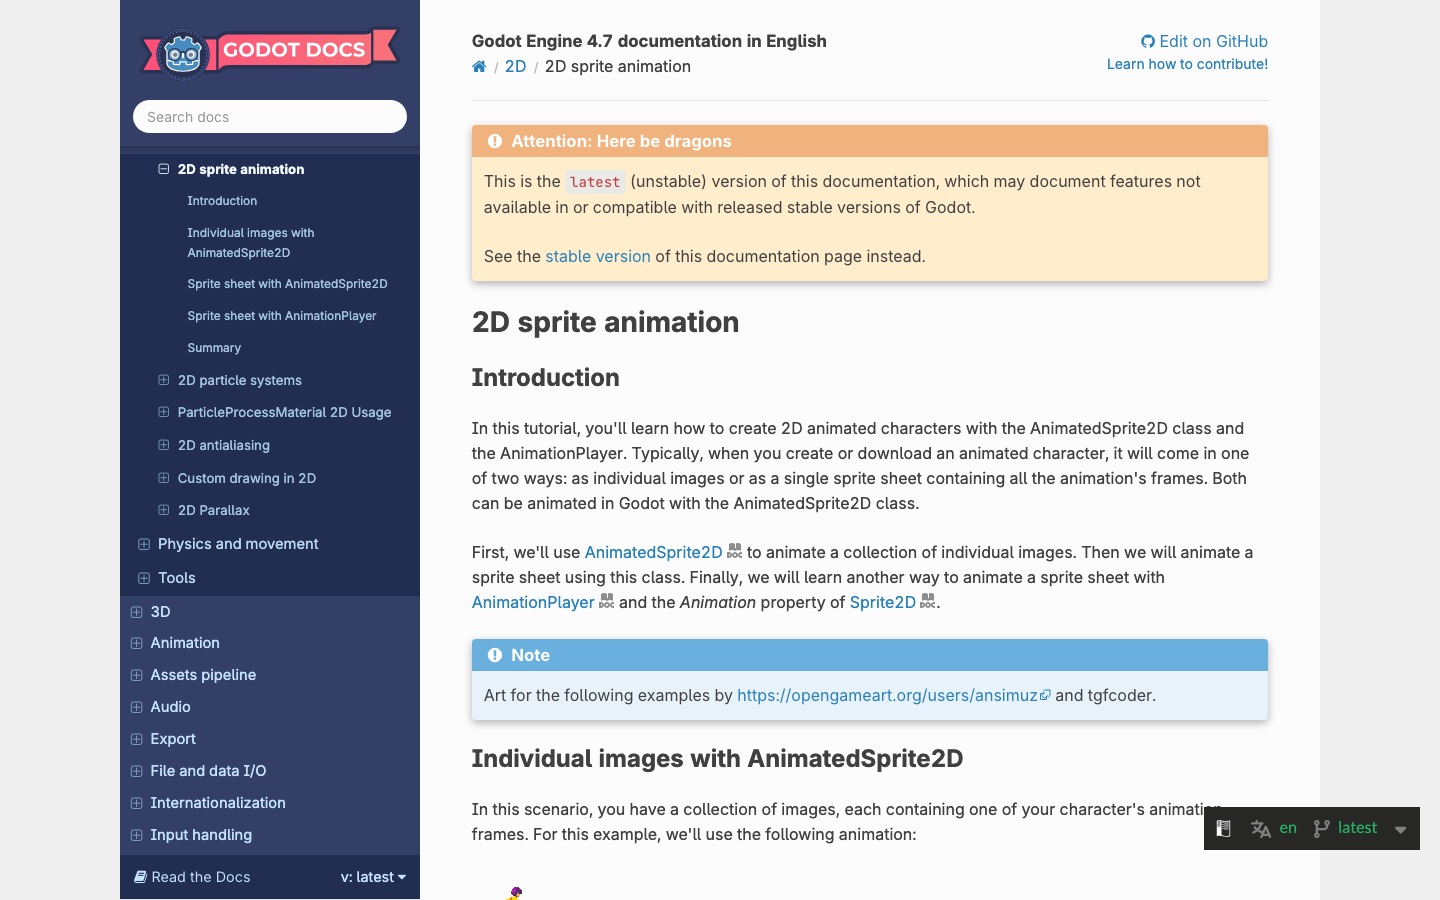Click Read the Docs footer label
The image size is (1440, 900).
coord(192,877)
